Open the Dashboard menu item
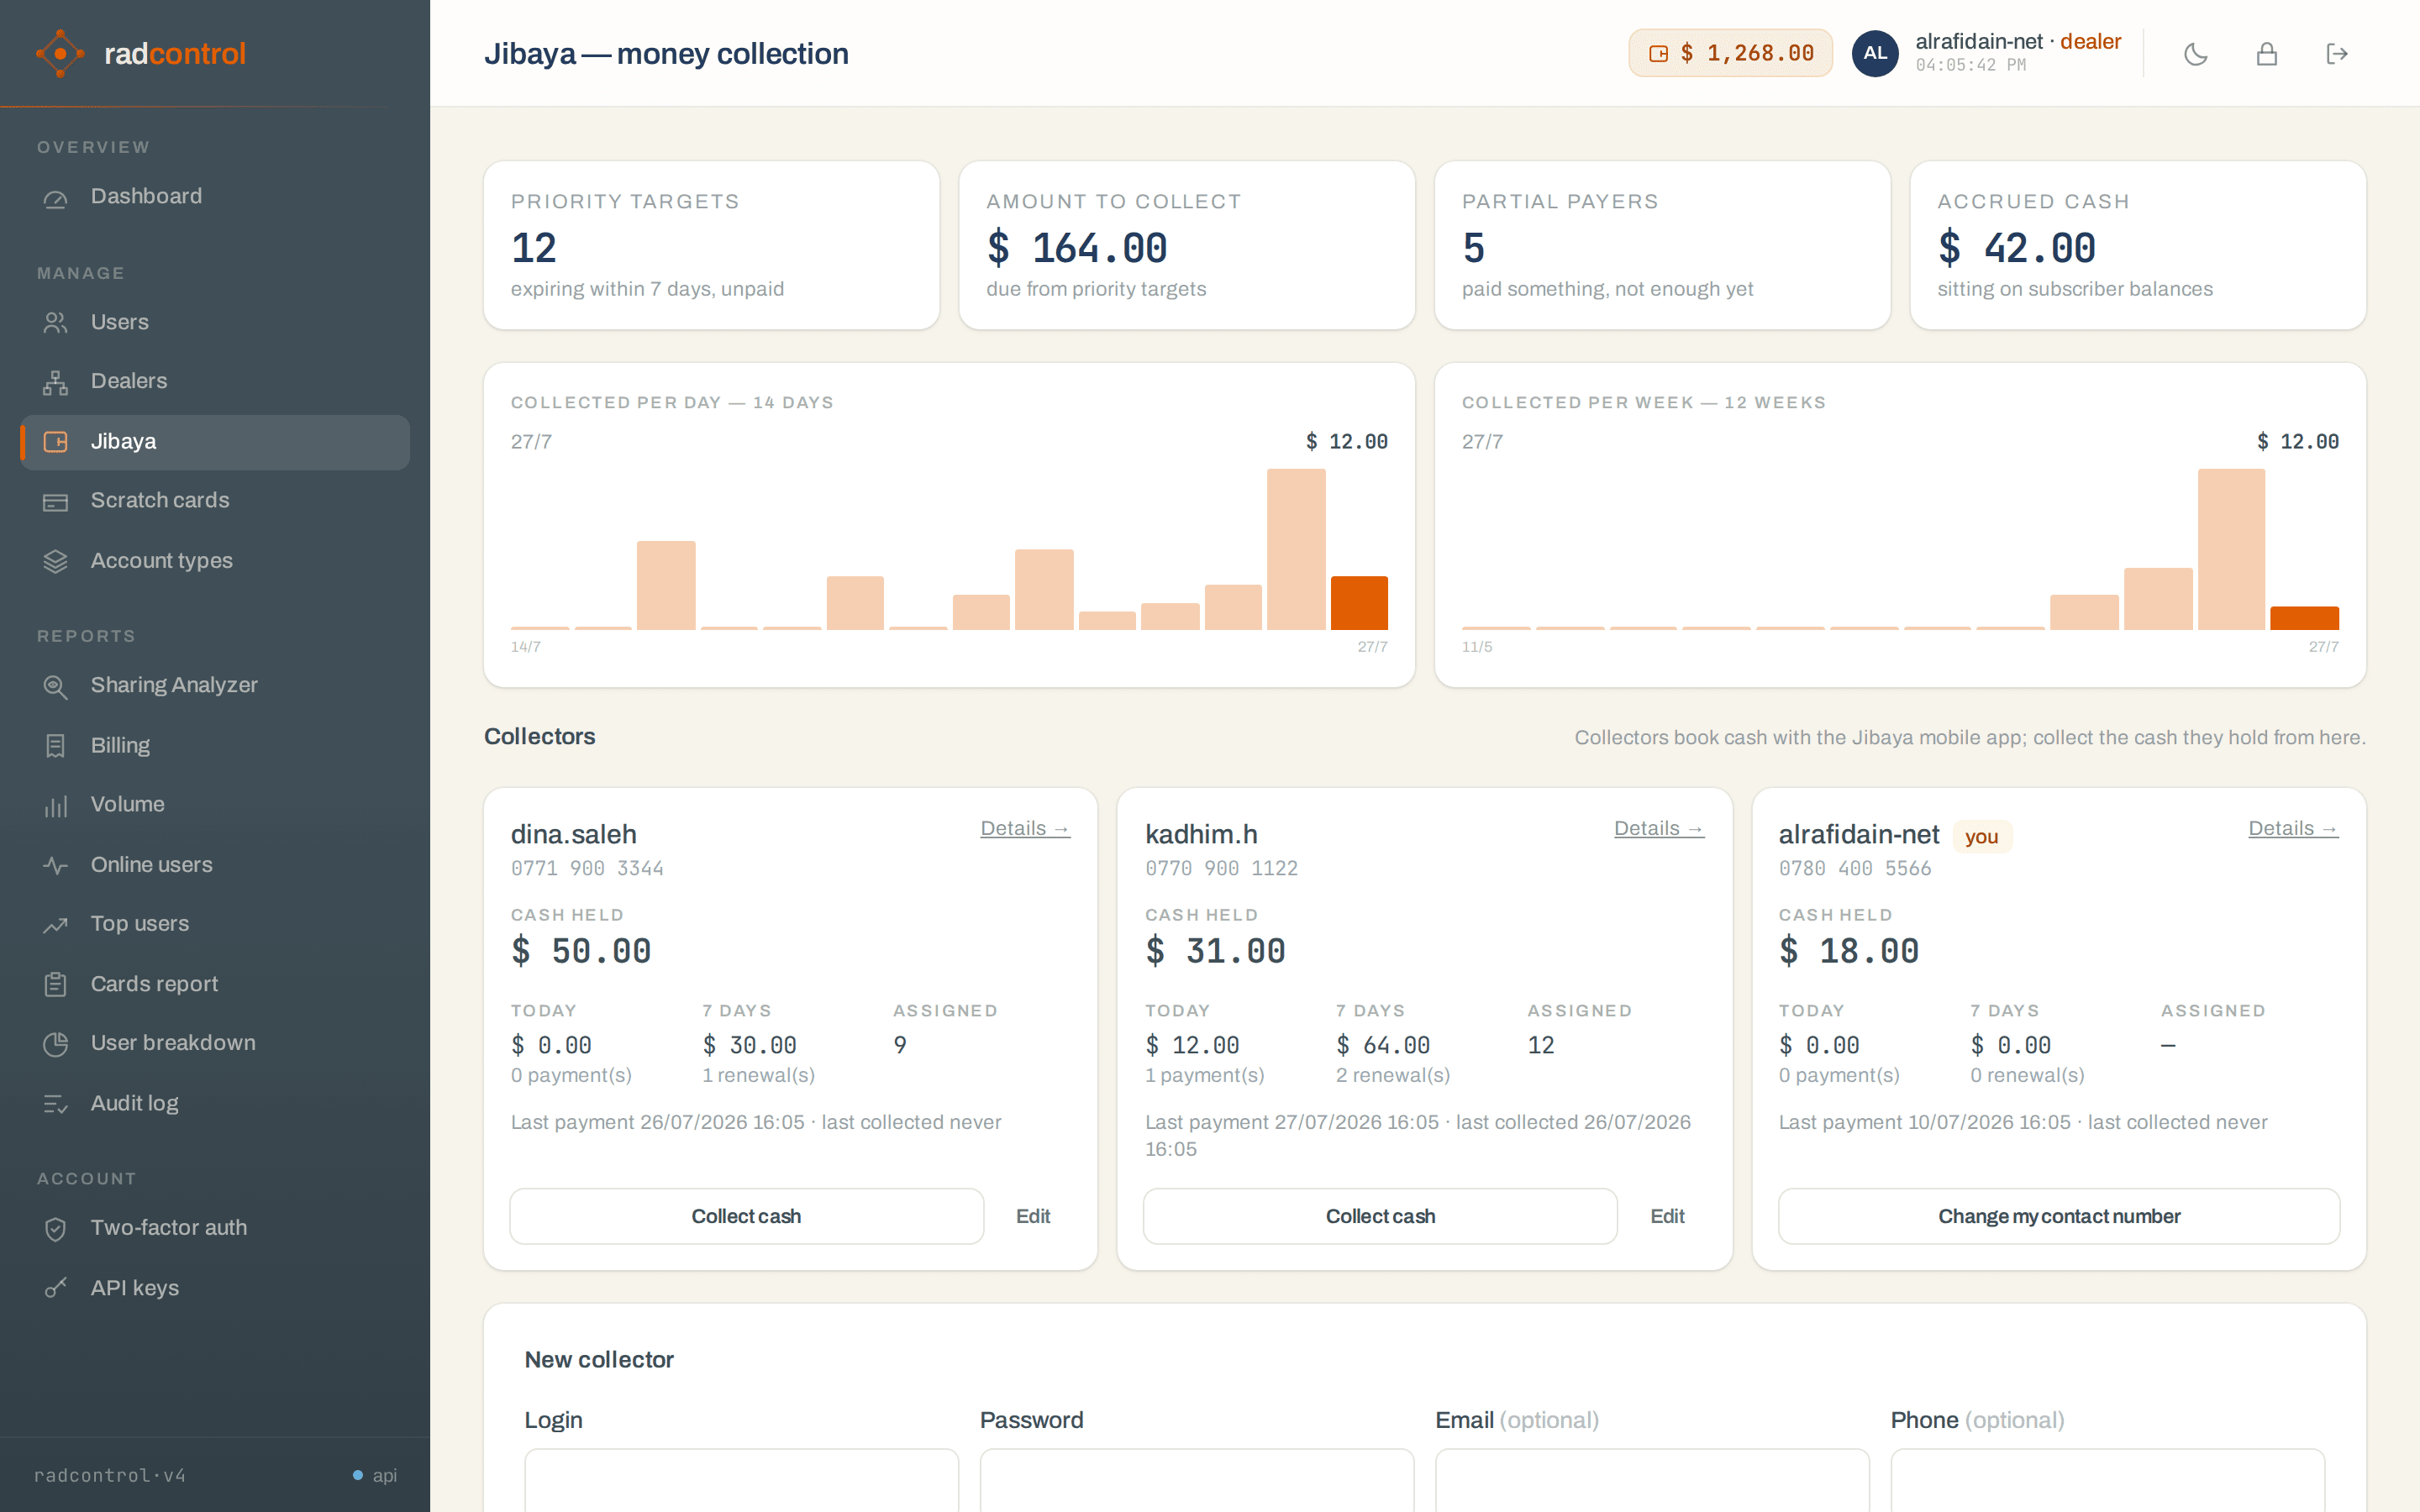2420x1512 pixels. (215, 197)
